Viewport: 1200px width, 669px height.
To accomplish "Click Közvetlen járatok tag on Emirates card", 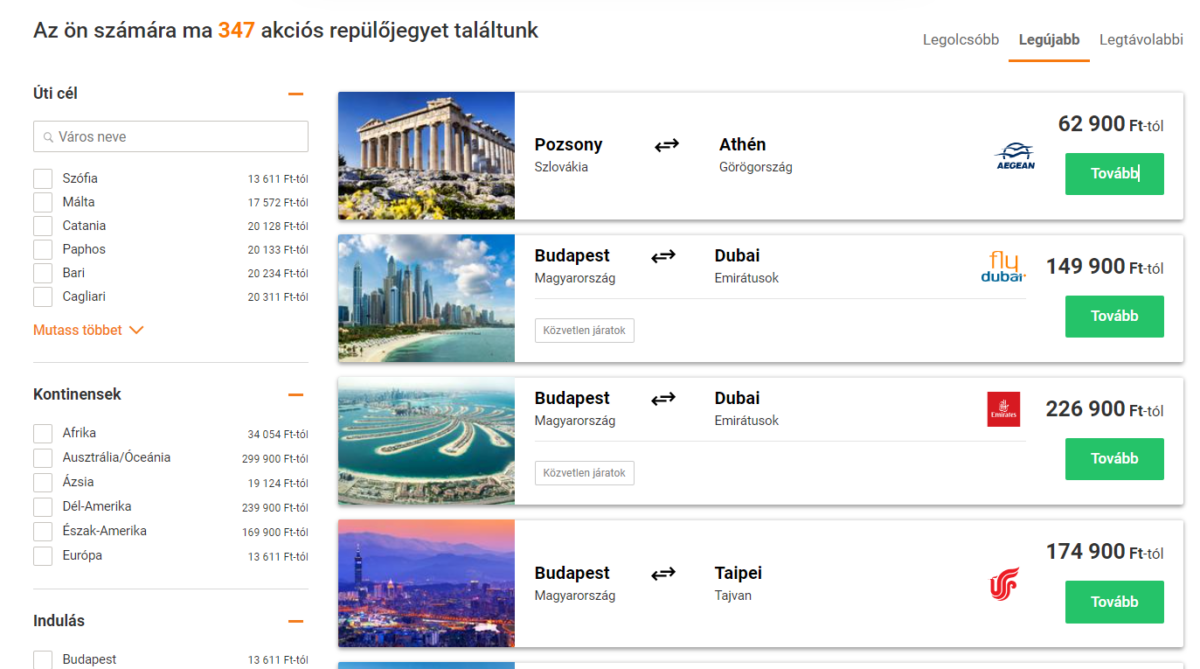I will pyautogui.click(x=585, y=473).
